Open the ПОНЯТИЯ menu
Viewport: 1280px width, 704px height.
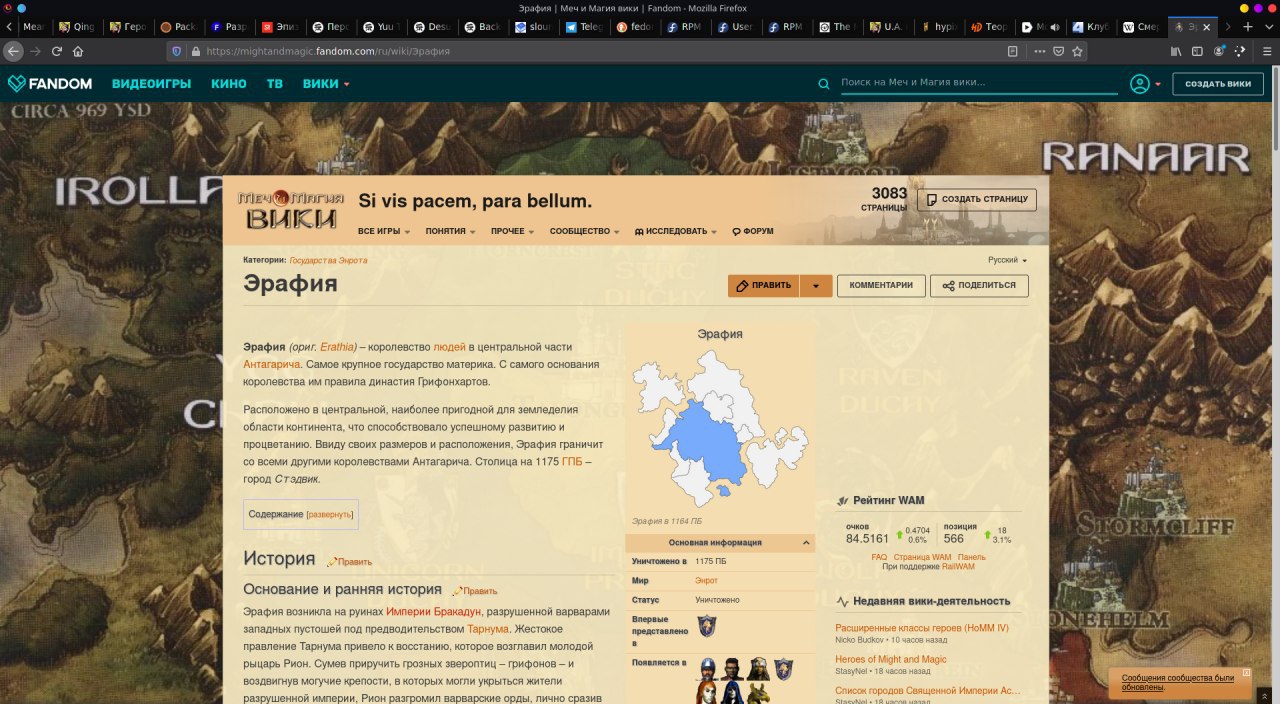pyautogui.click(x=450, y=231)
